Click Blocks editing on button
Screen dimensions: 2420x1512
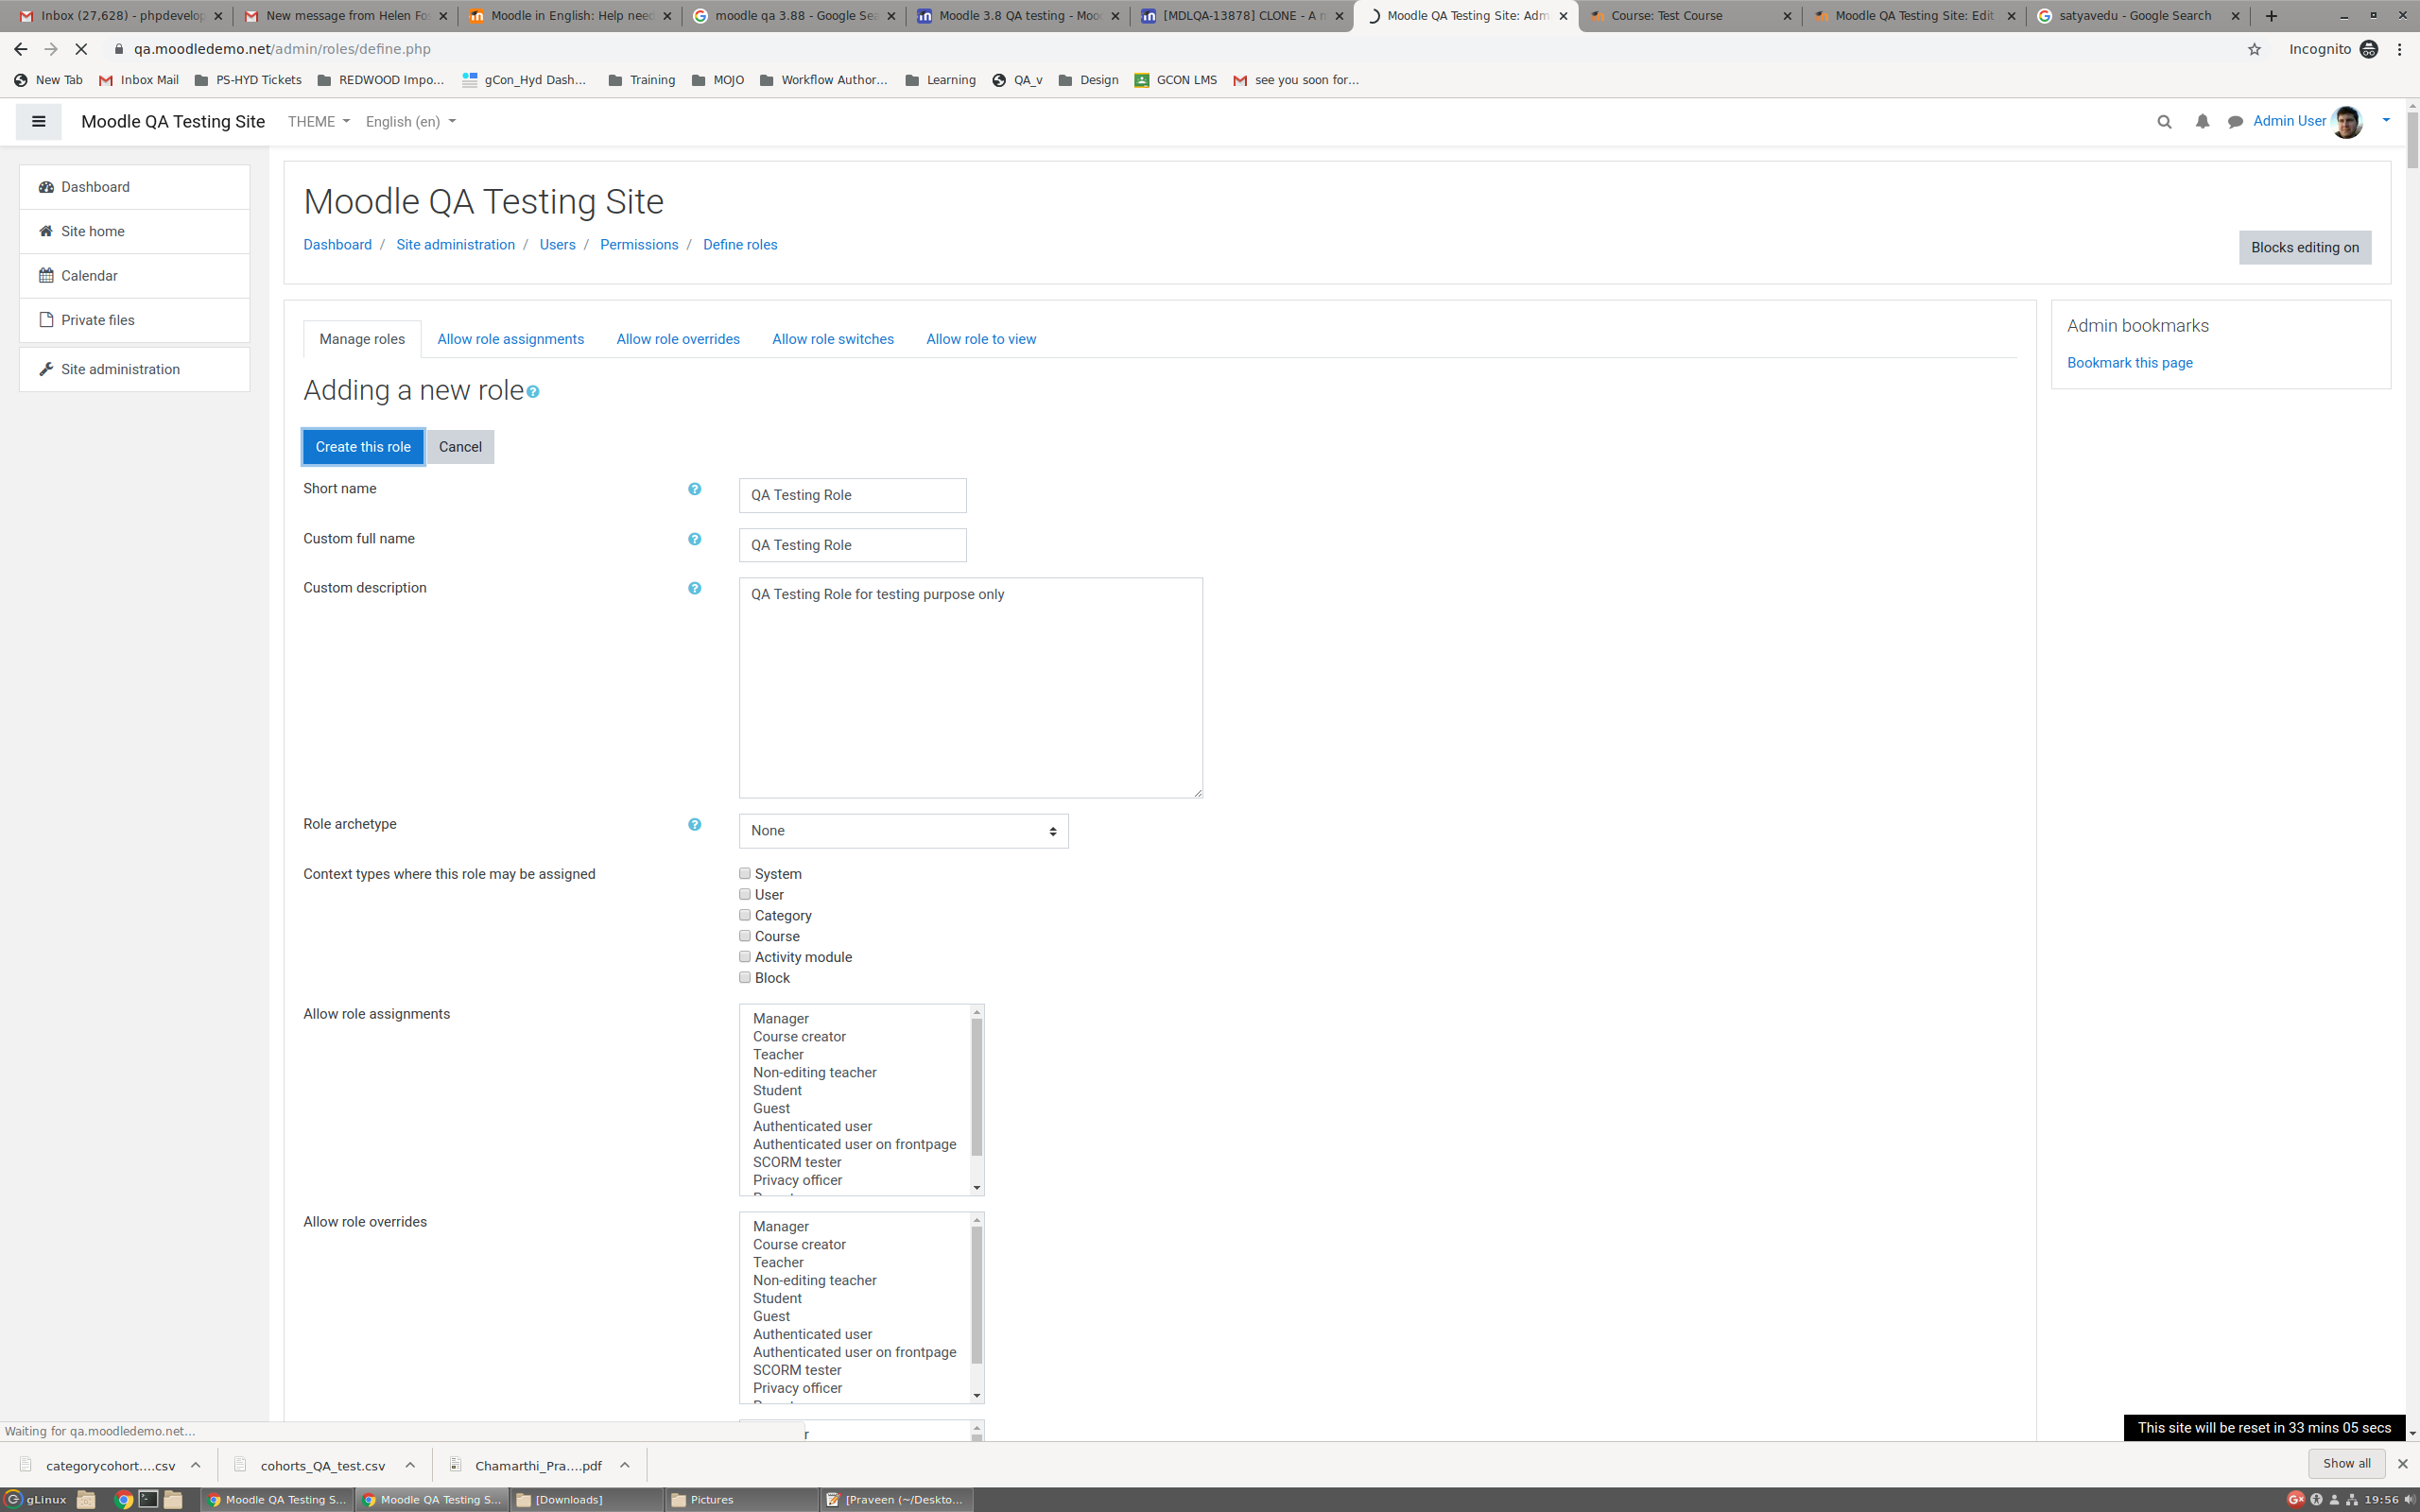(2304, 247)
